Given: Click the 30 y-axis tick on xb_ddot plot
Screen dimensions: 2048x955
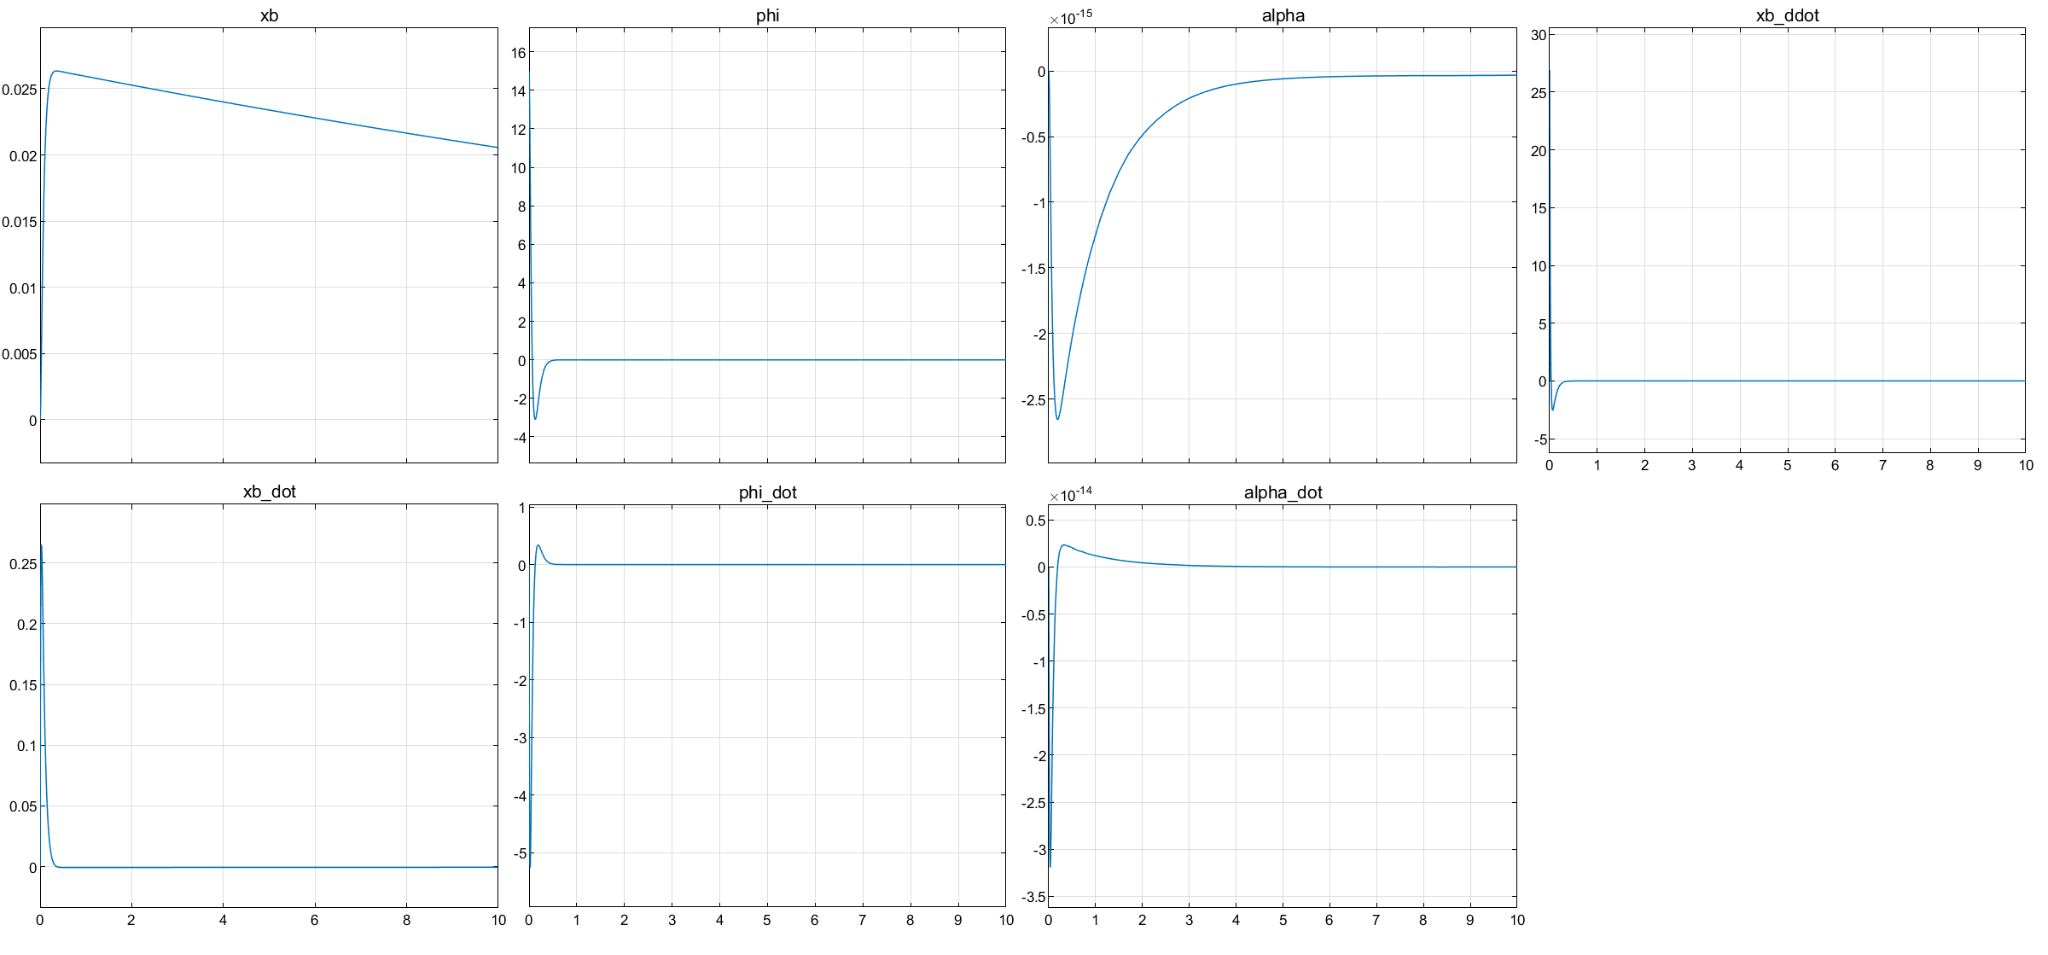Looking at the screenshot, I should coord(1538,35).
